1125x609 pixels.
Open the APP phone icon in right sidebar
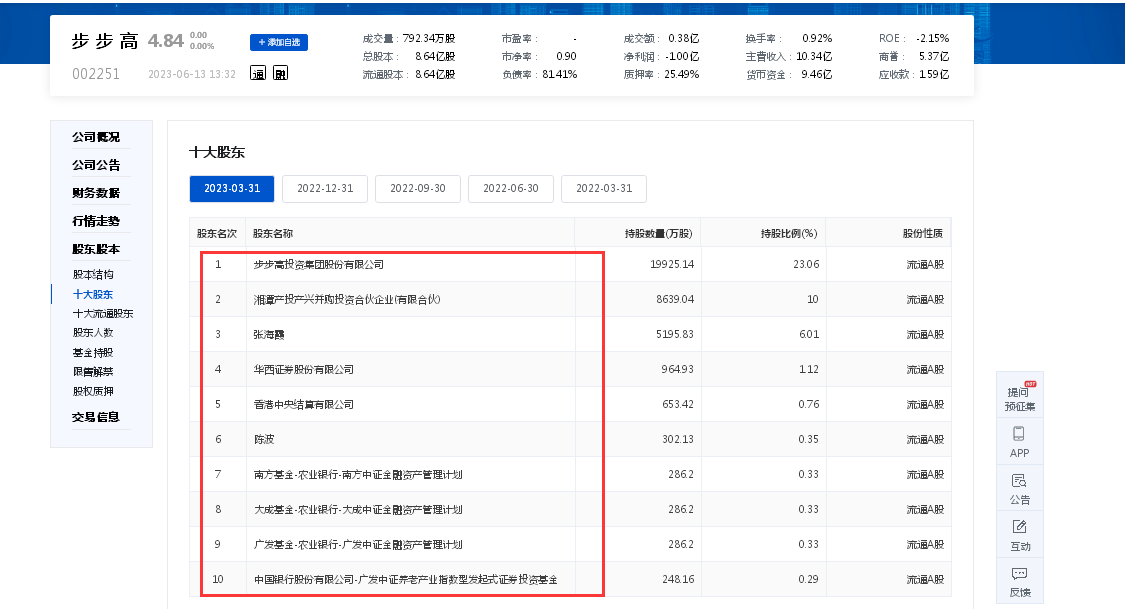[1020, 442]
